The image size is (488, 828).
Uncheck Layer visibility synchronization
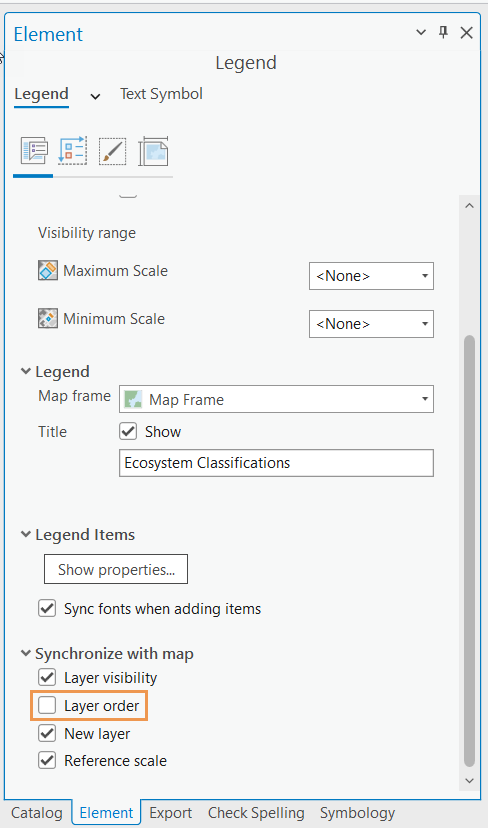pyautogui.click(x=47, y=677)
